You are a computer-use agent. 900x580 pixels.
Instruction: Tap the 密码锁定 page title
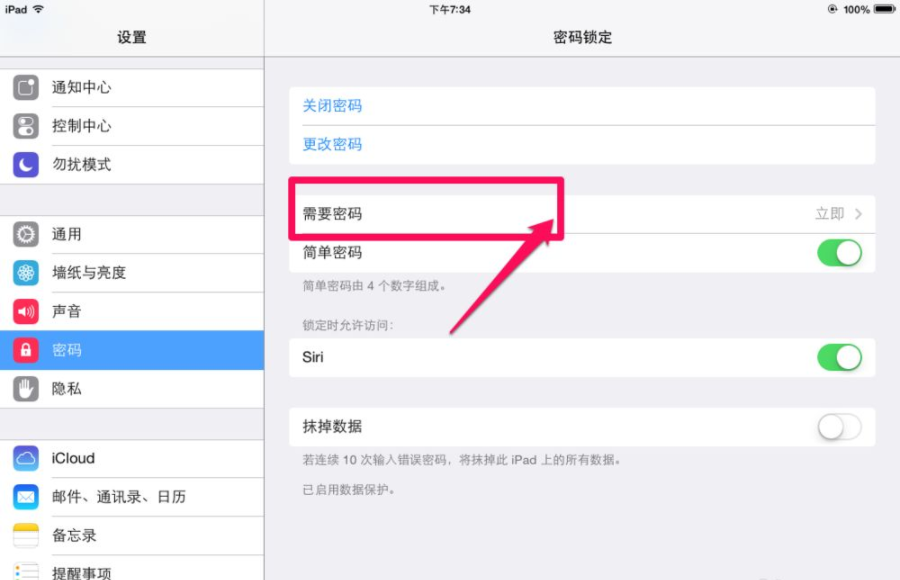(x=582, y=37)
